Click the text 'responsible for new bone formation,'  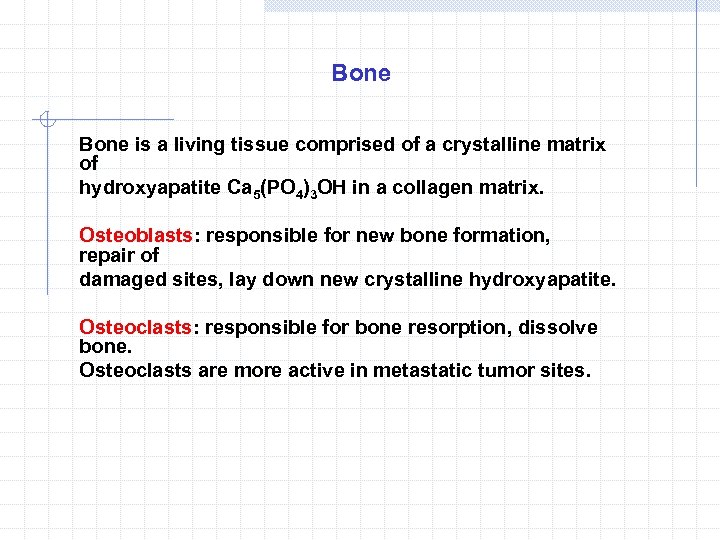click(x=378, y=236)
